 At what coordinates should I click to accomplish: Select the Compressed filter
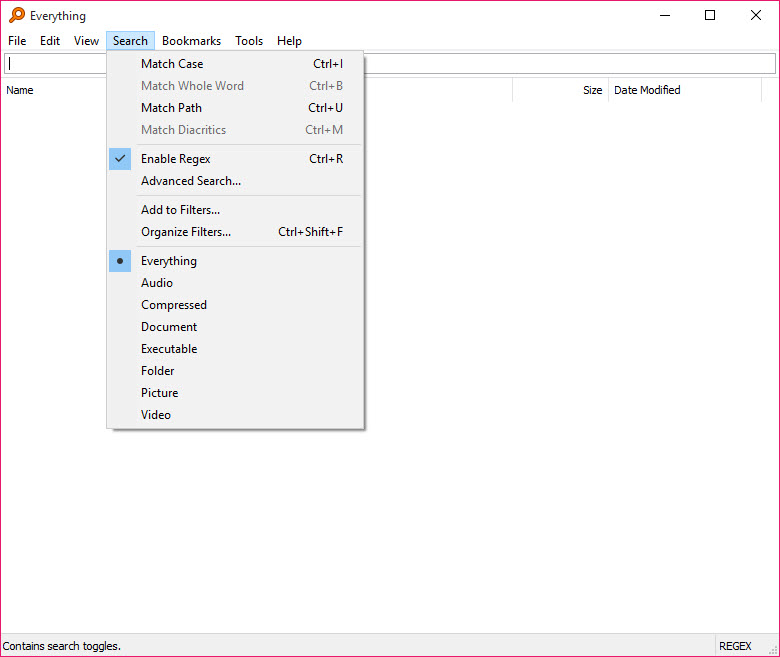(x=235, y=304)
